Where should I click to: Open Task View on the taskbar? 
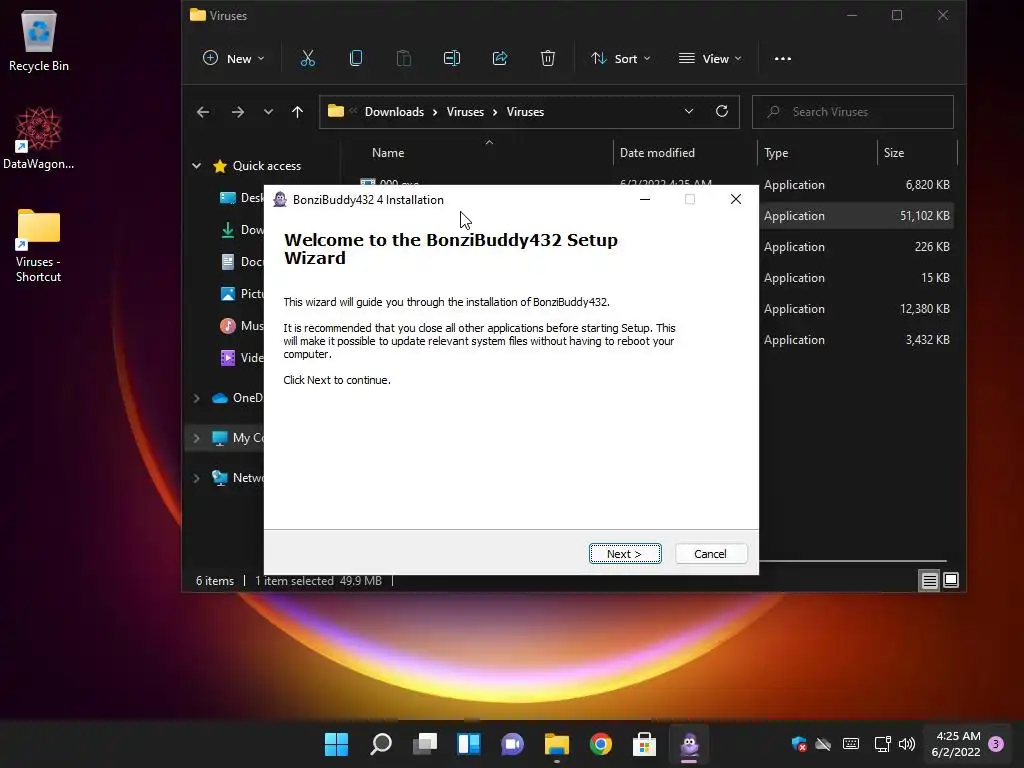(424, 744)
